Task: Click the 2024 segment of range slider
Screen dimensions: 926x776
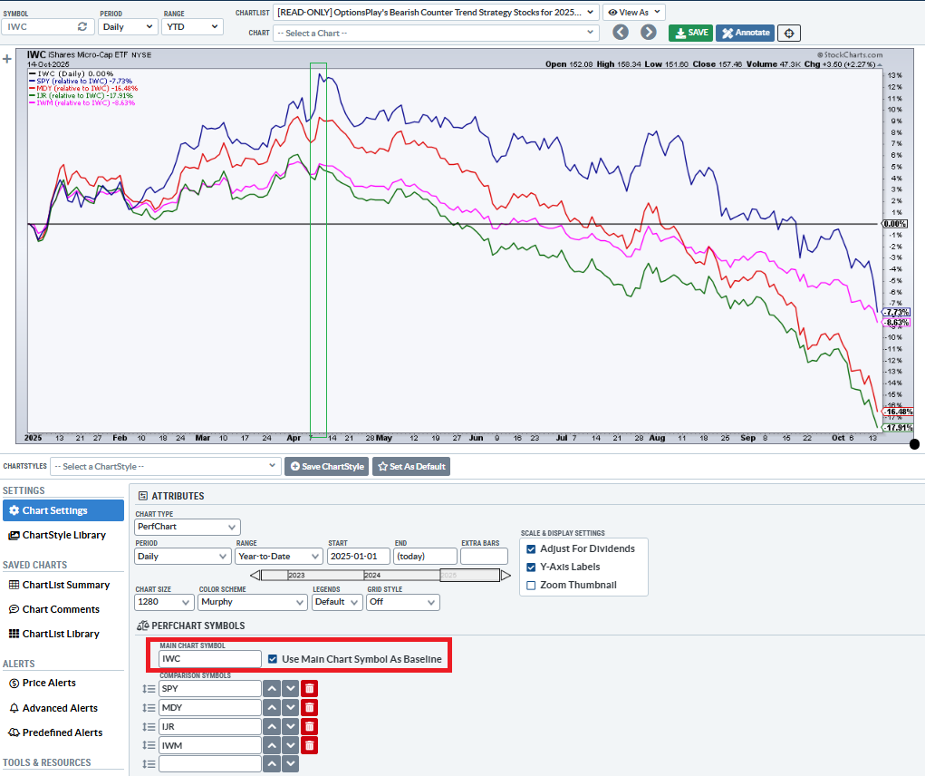Action: click(402, 575)
